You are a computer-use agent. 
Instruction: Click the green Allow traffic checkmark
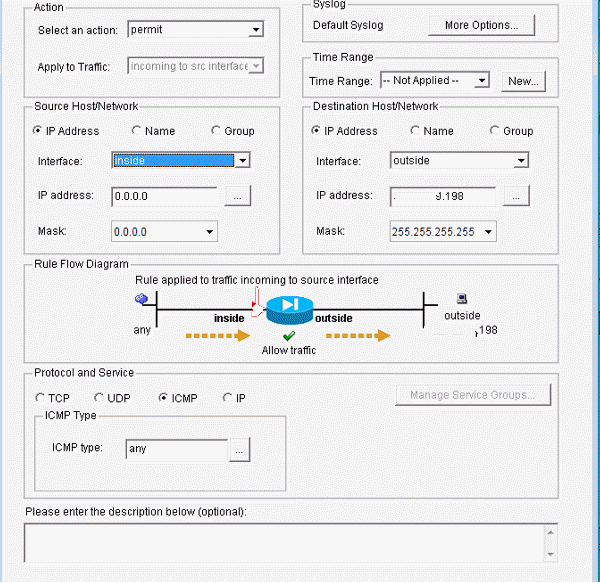tap(289, 335)
